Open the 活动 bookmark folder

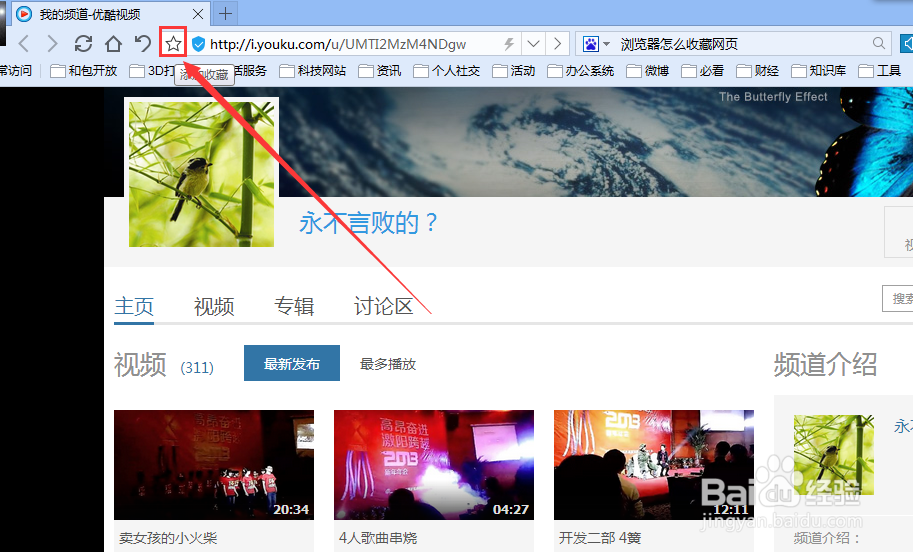pos(514,71)
